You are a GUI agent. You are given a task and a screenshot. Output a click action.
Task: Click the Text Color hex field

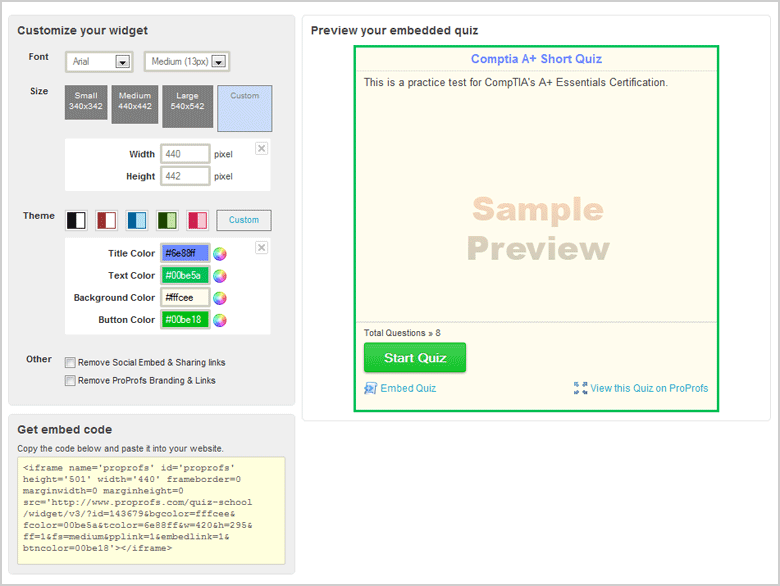[x=185, y=275]
